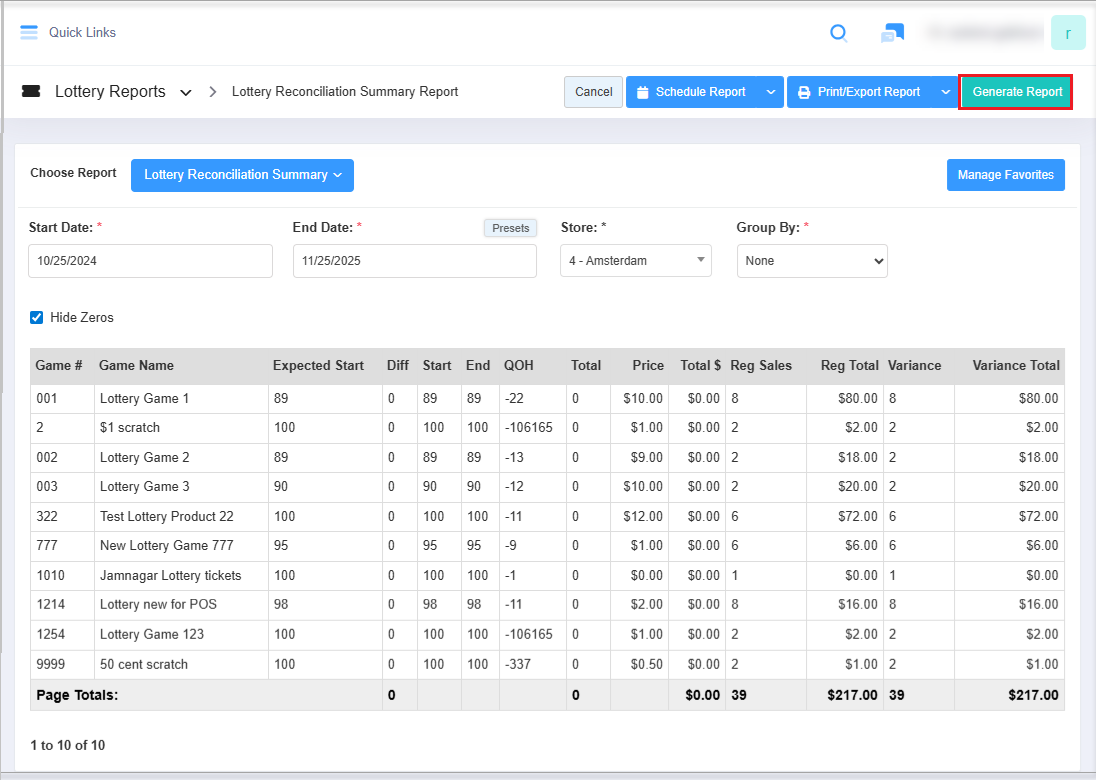Click the lottery ticket icon beside Lottery Reports
This screenshot has height=780, width=1096.
[31, 92]
